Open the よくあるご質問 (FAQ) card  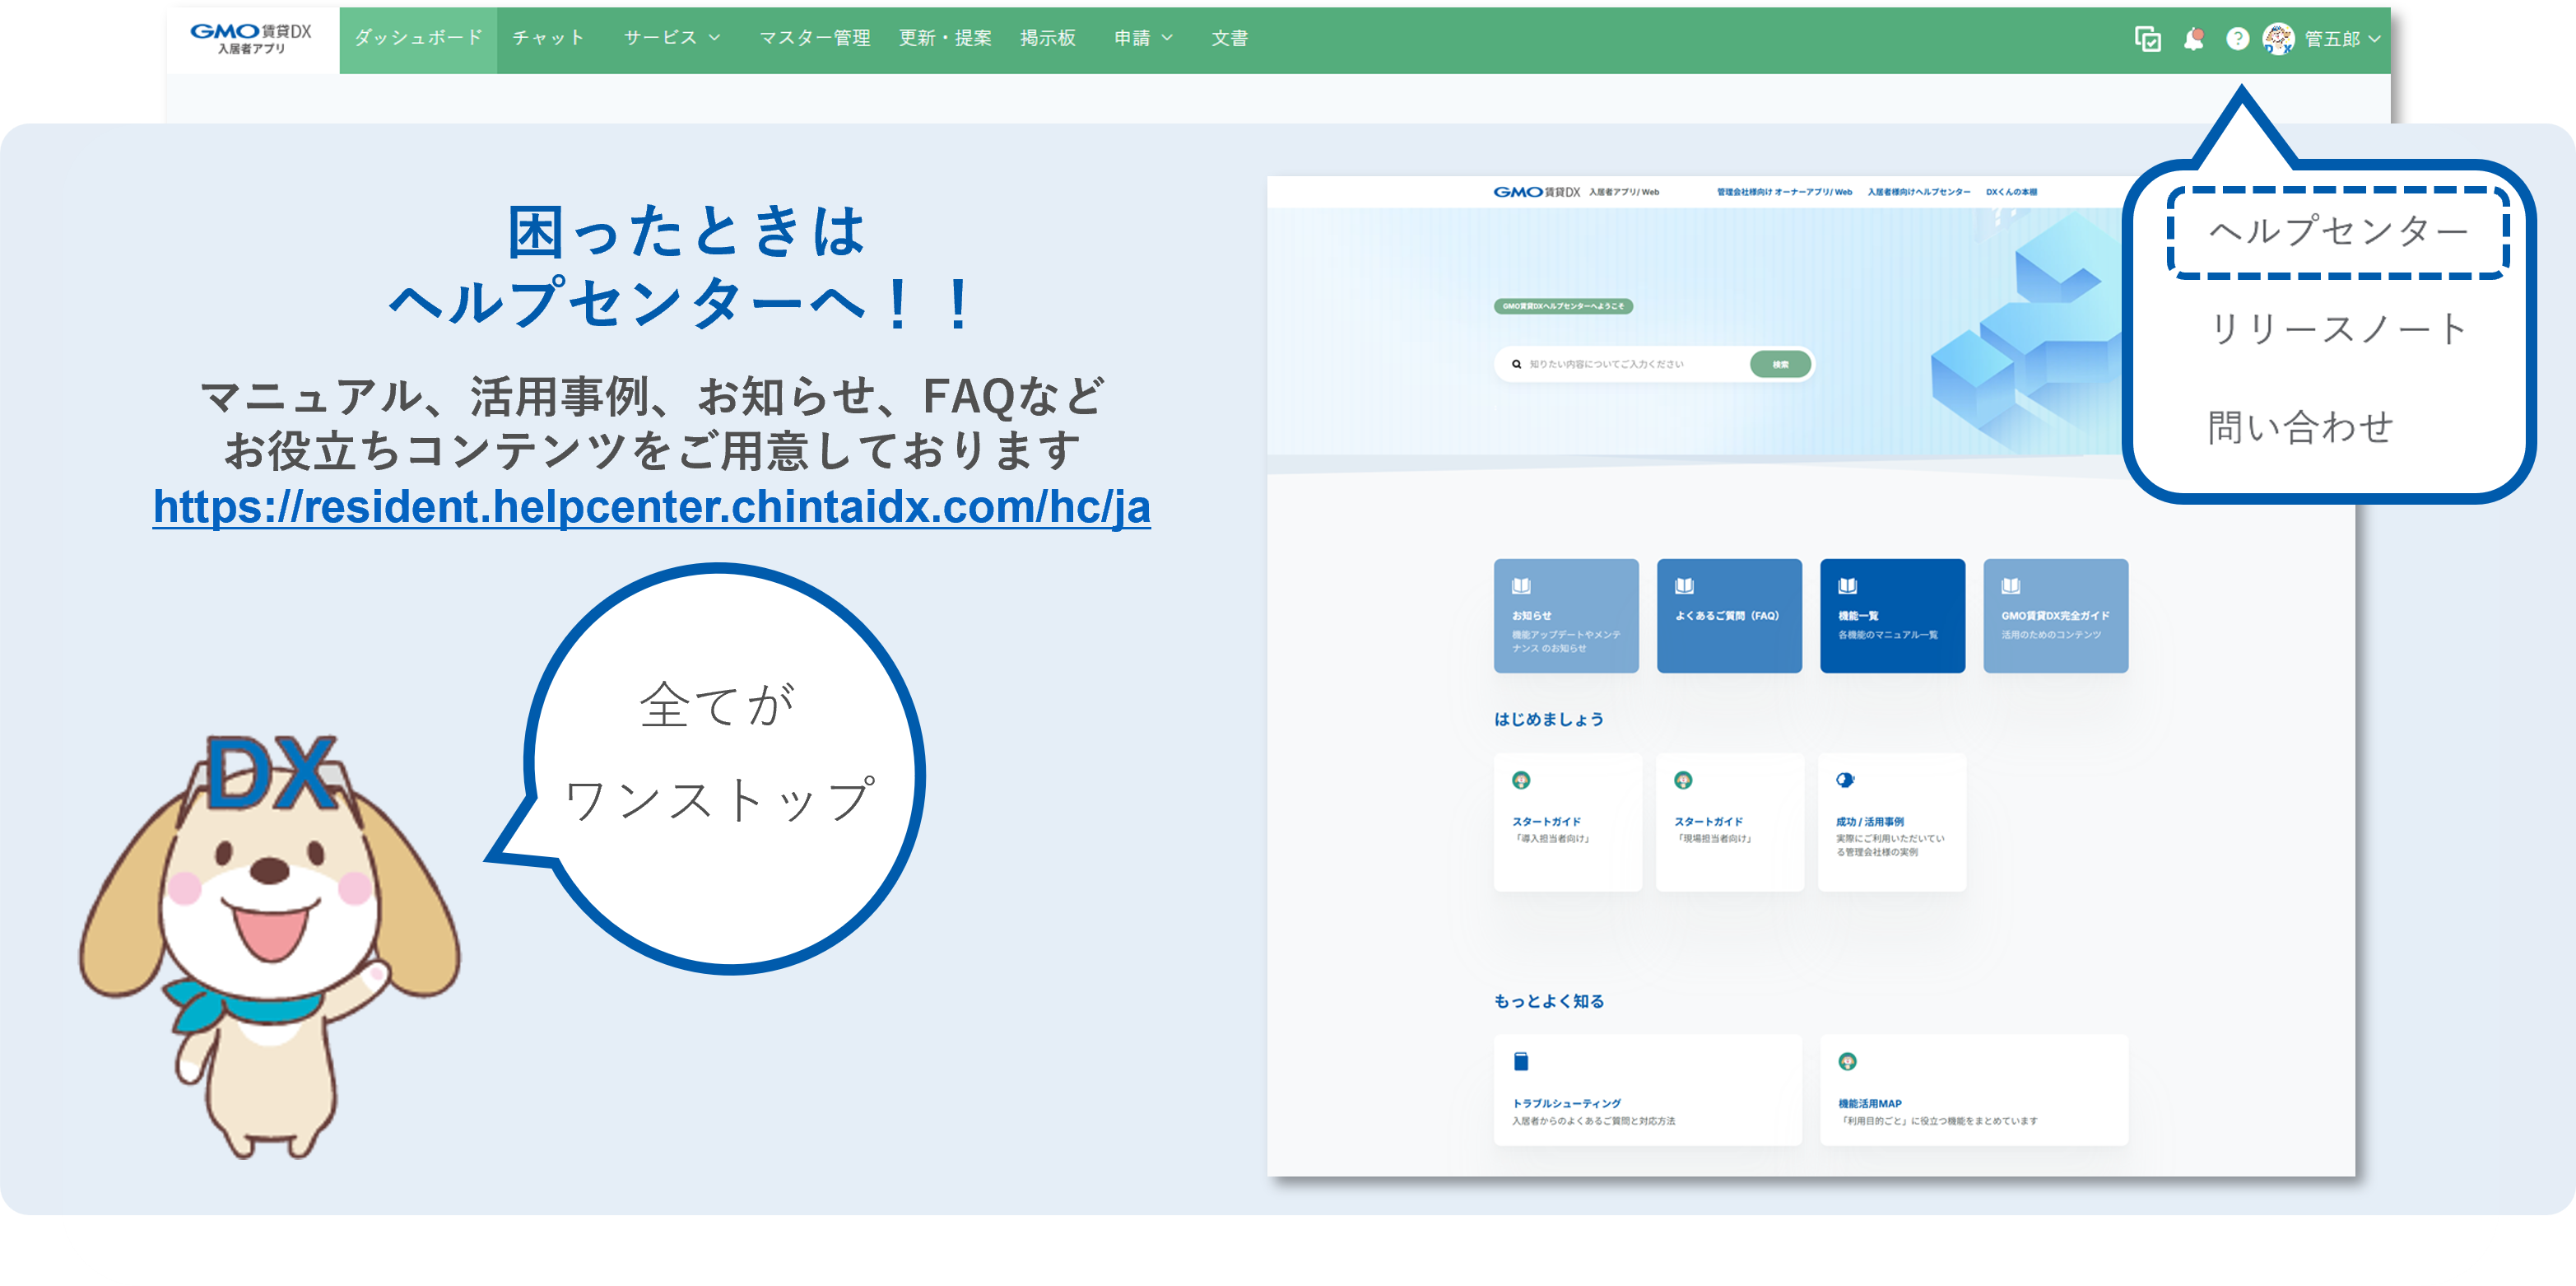coord(1729,615)
